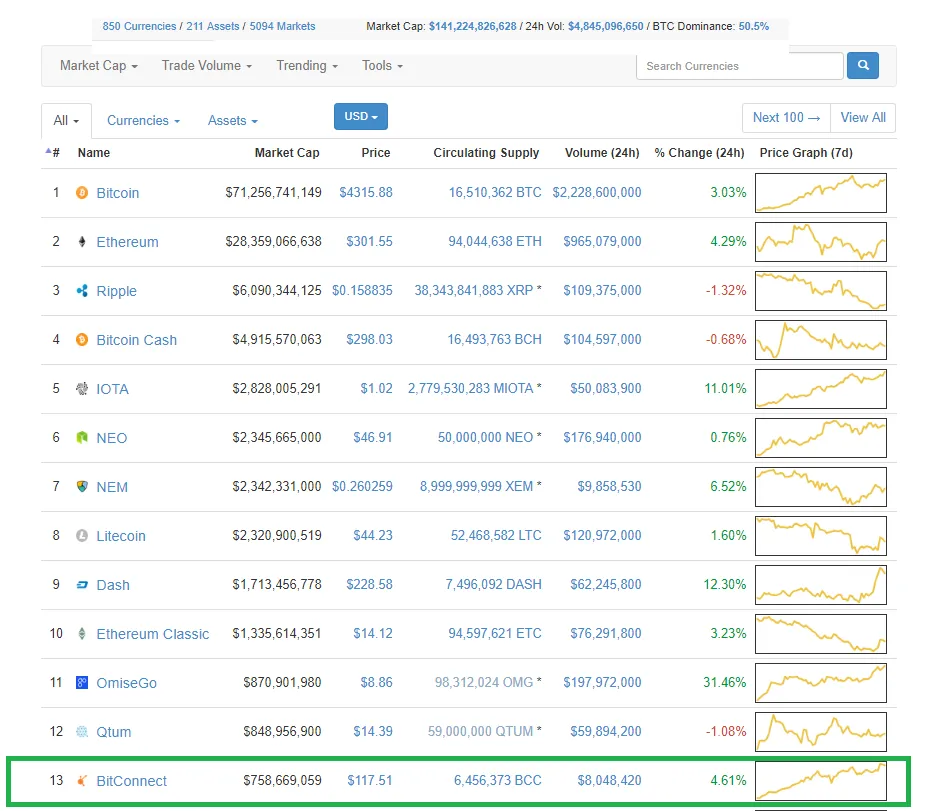929x811 pixels.
Task: Click NEO volume $176,940,000
Action: 602,438
